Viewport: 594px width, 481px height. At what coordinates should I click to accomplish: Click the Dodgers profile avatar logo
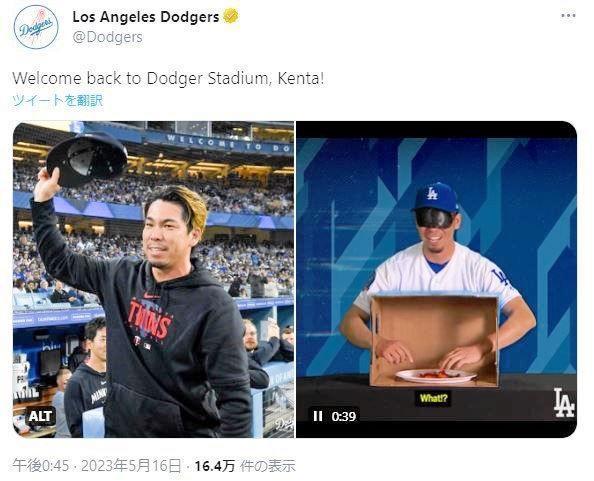click(36, 27)
